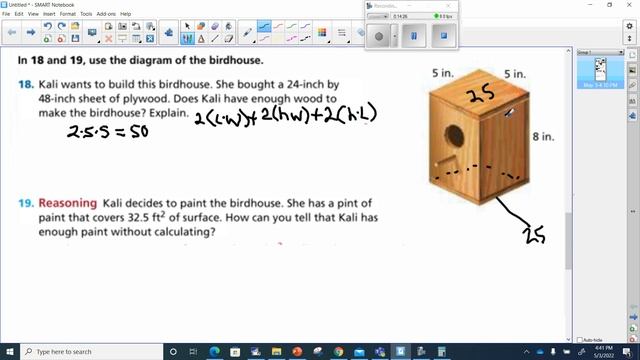Open the pen types selector
The width and height of the screenshot is (640, 360).
point(247,33)
